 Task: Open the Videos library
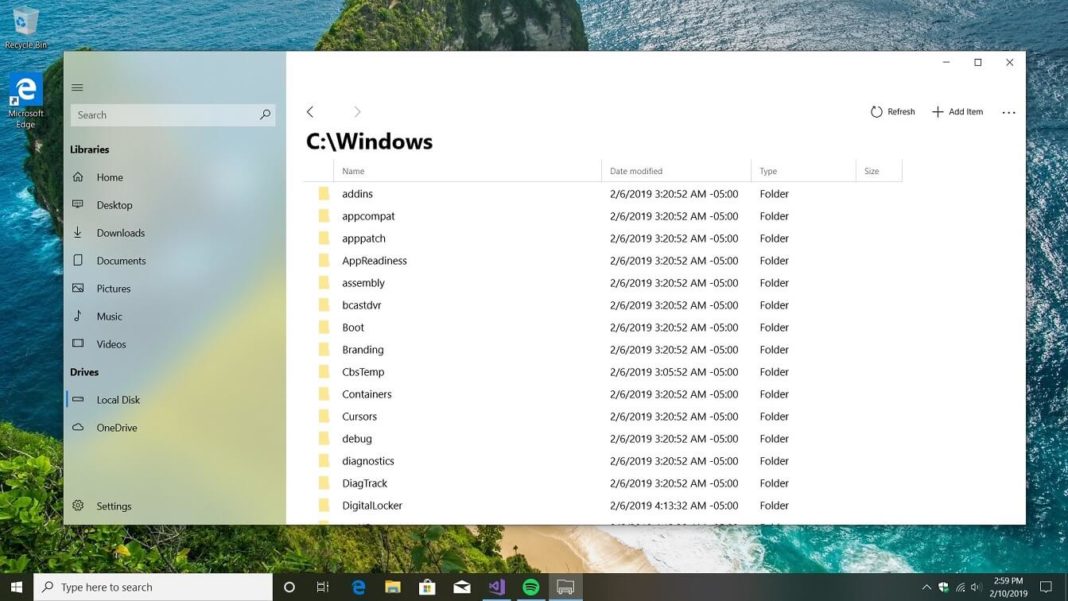point(110,344)
